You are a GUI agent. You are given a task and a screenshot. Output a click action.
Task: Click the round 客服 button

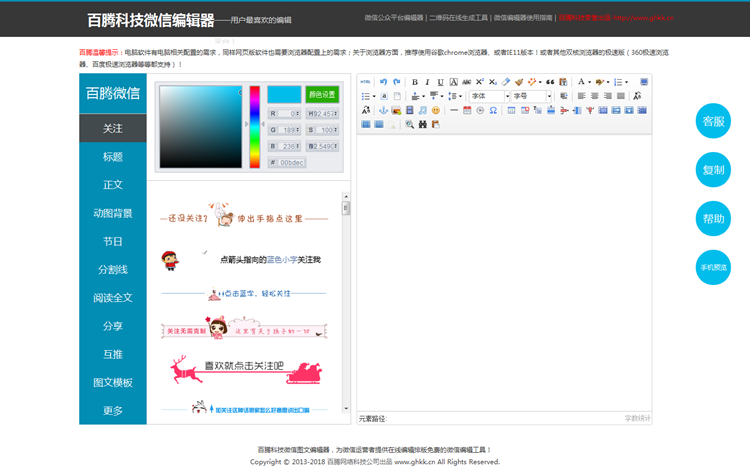tap(713, 121)
